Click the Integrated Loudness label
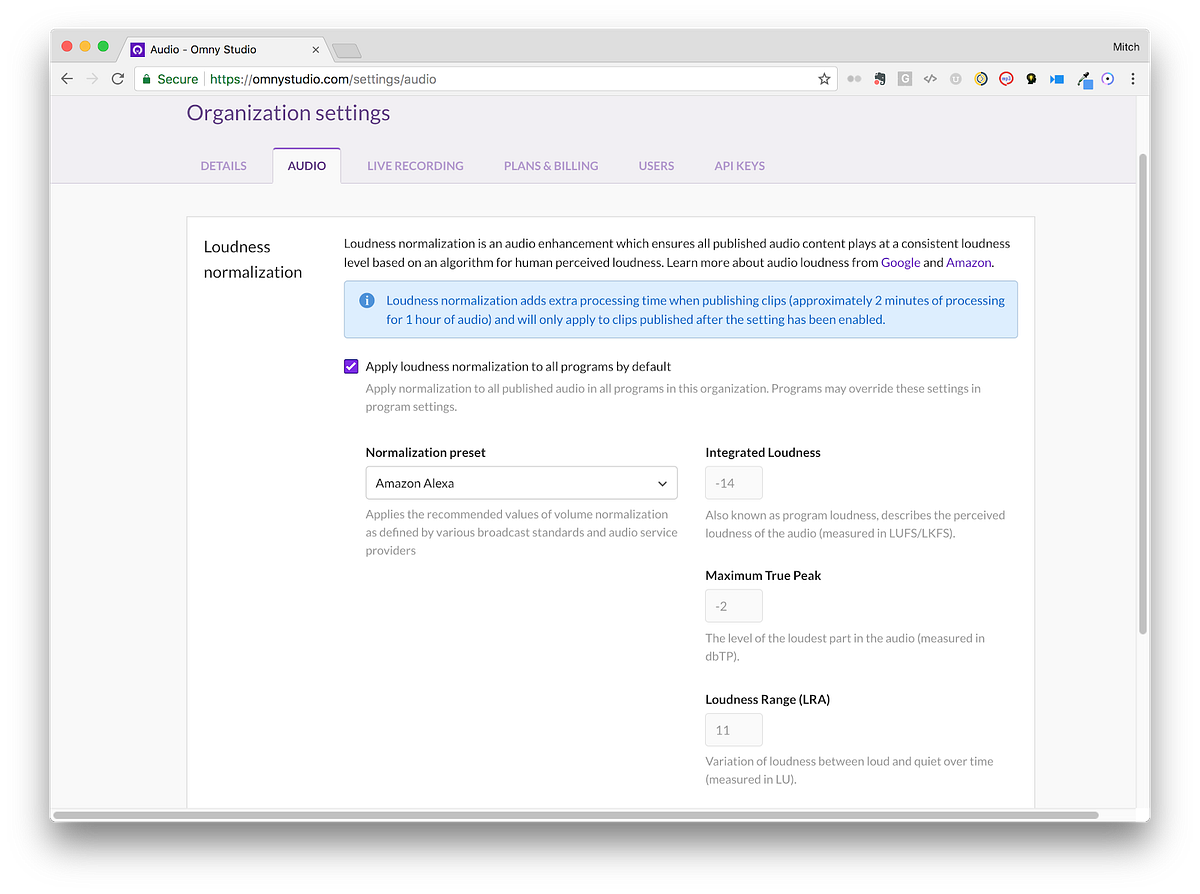This screenshot has width=1200, height=894. [763, 452]
